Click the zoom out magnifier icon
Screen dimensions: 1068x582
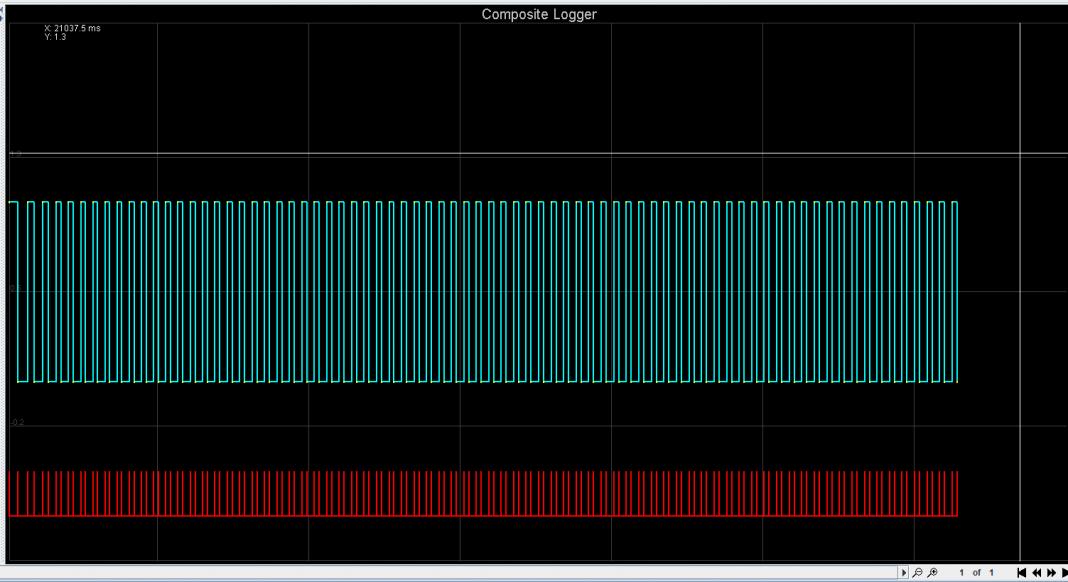pos(918,573)
